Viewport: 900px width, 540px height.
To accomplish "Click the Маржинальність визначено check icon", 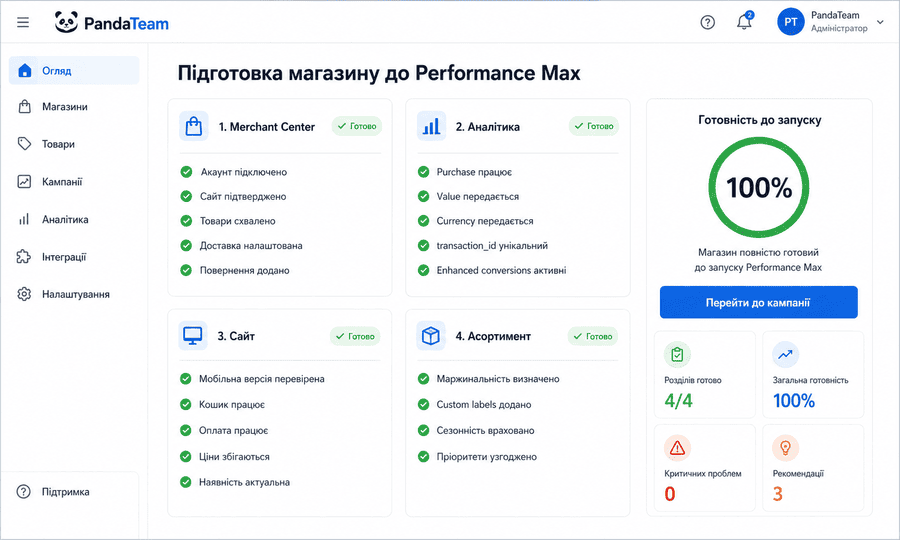I will tap(424, 379).
